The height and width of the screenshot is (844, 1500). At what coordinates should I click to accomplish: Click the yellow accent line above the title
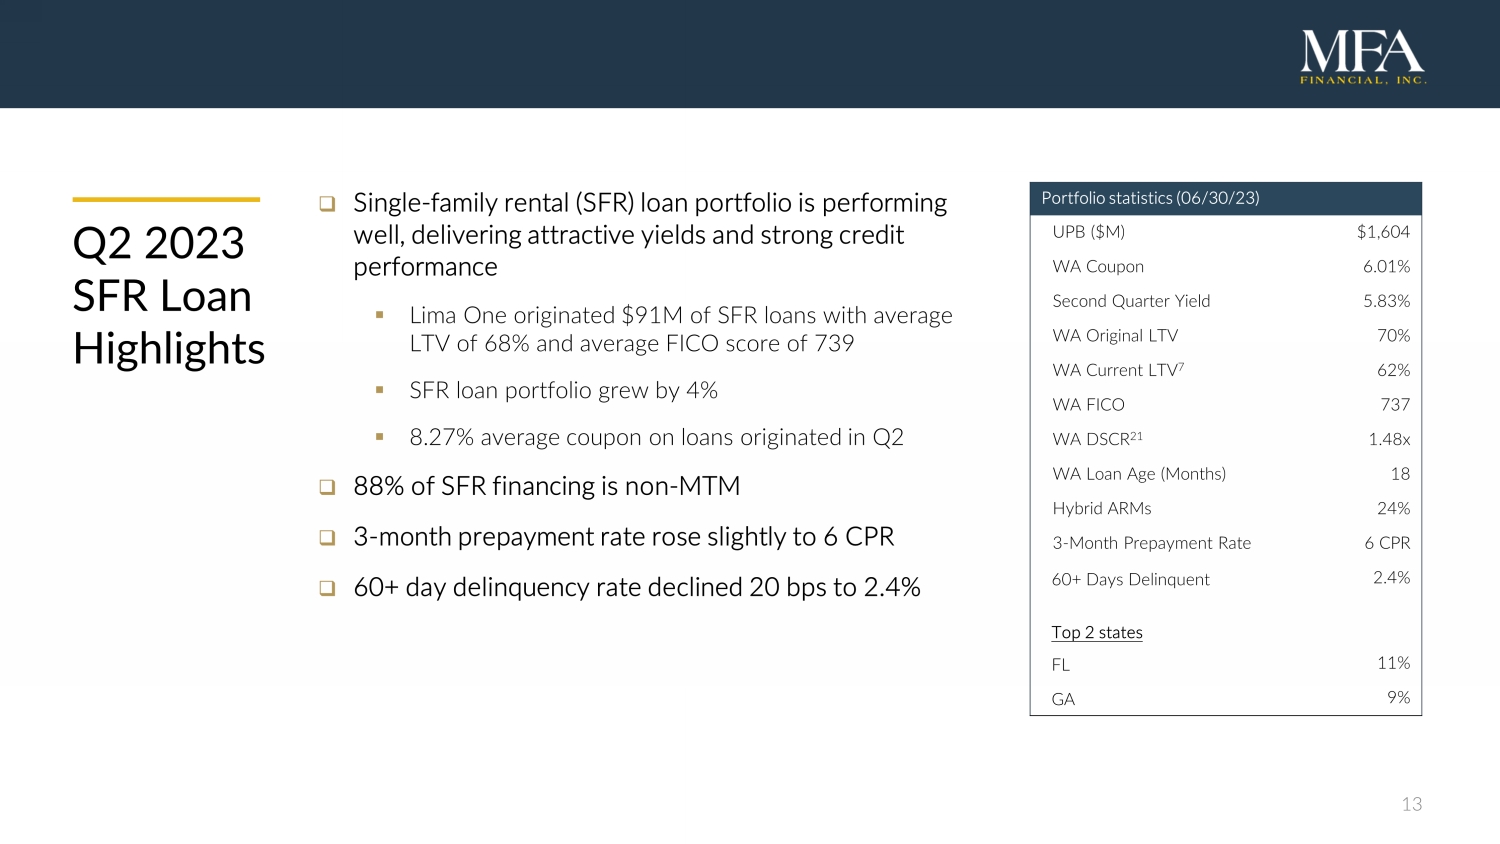pyautogui.click(x=166, y=200)
